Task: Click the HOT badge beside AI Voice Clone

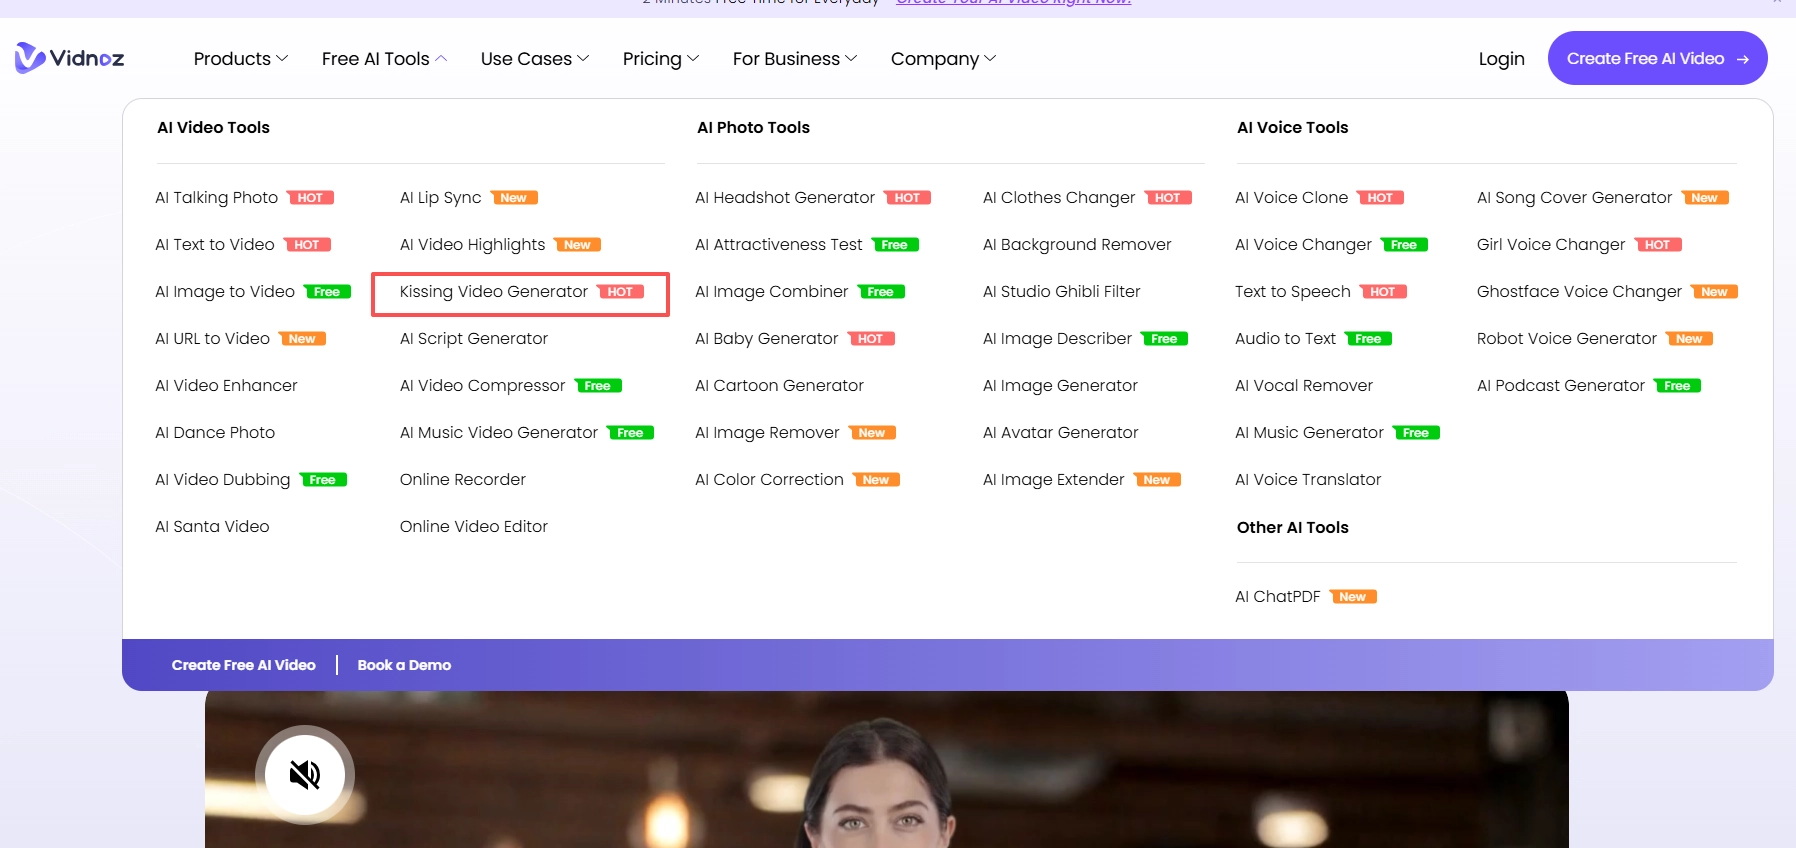Action: [x=1380, y=198]
